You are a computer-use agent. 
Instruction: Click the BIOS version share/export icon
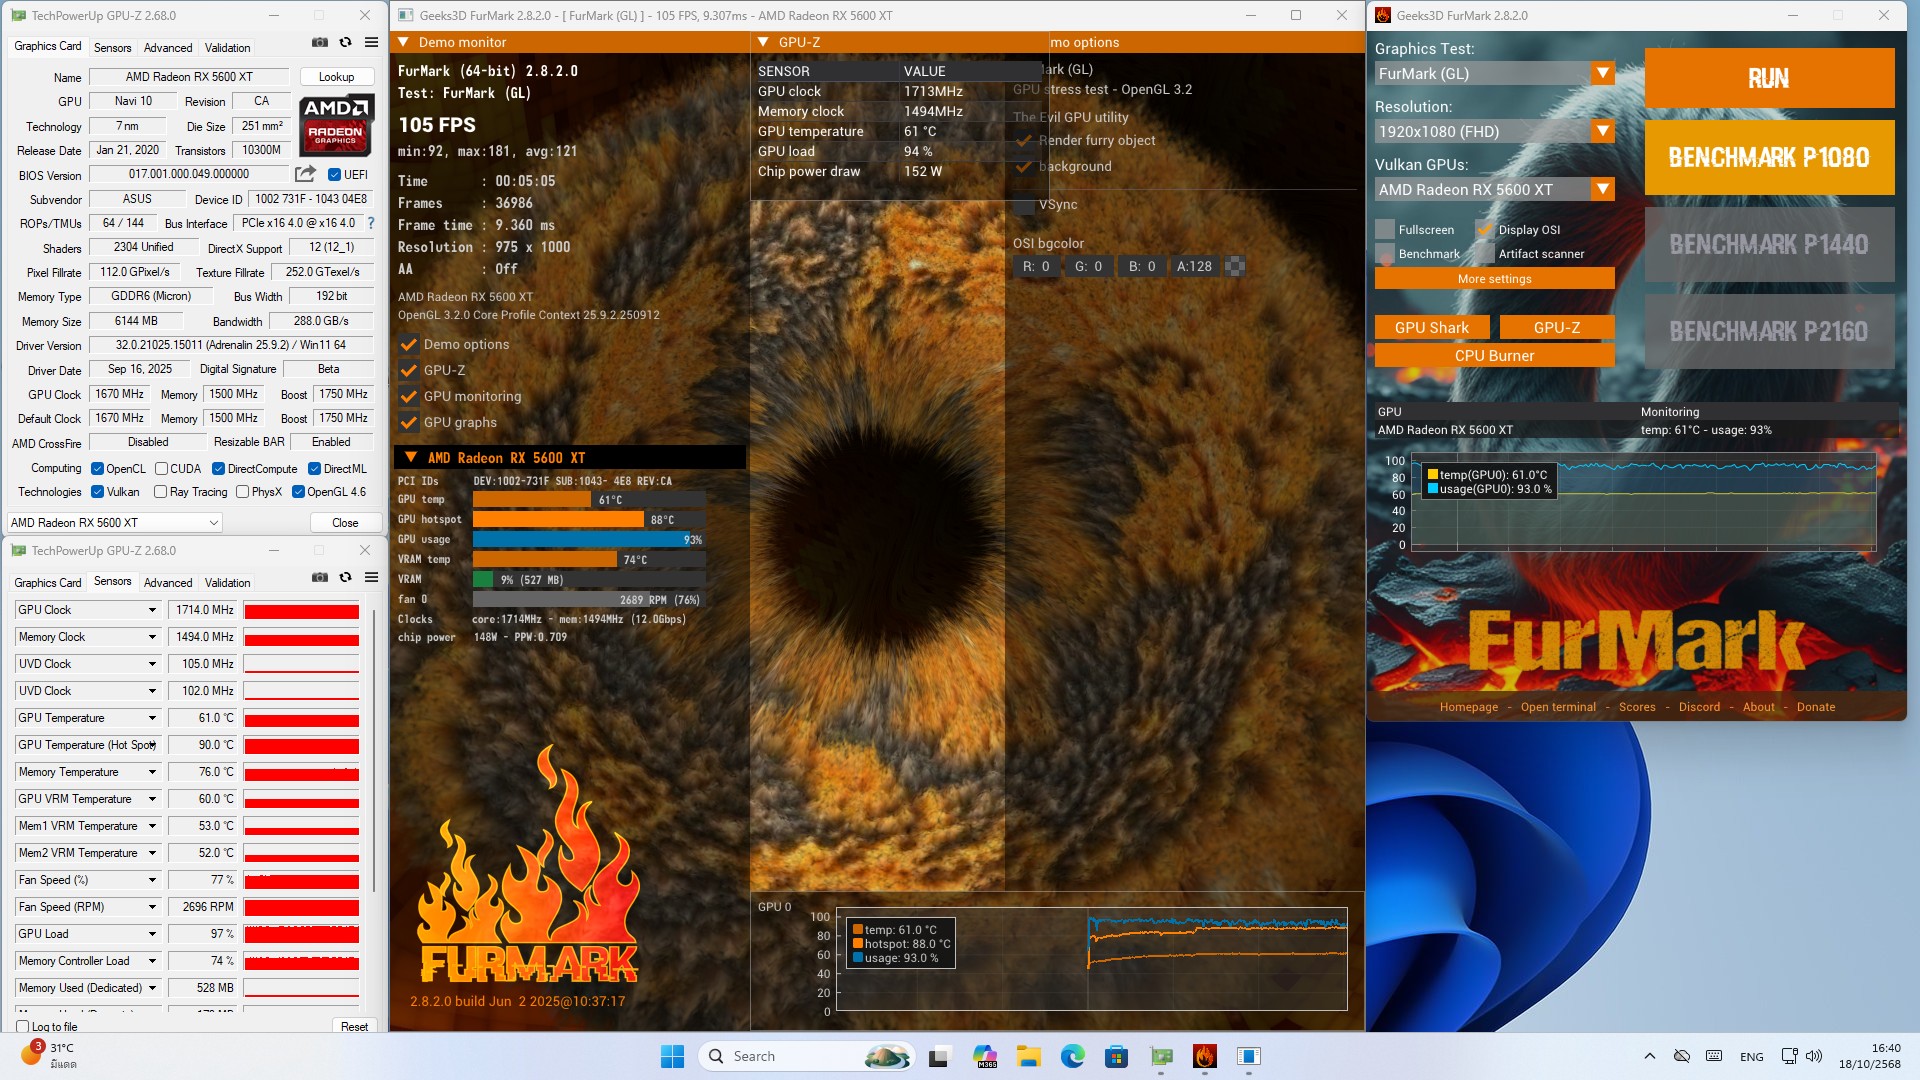305,174
